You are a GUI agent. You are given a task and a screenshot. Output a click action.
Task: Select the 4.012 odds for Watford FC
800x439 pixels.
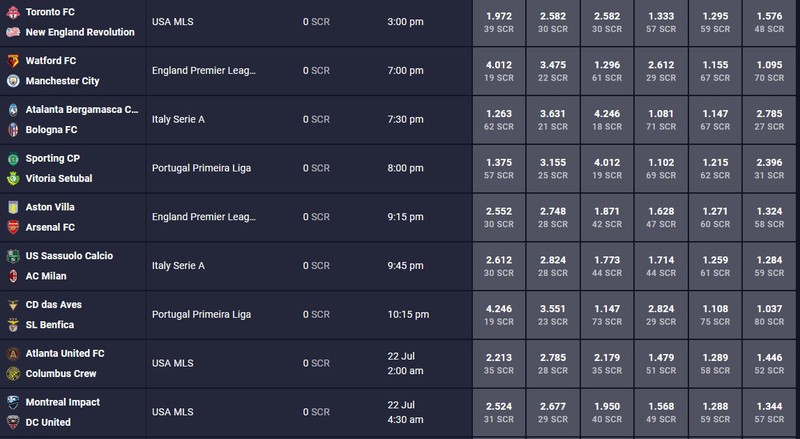499,71
